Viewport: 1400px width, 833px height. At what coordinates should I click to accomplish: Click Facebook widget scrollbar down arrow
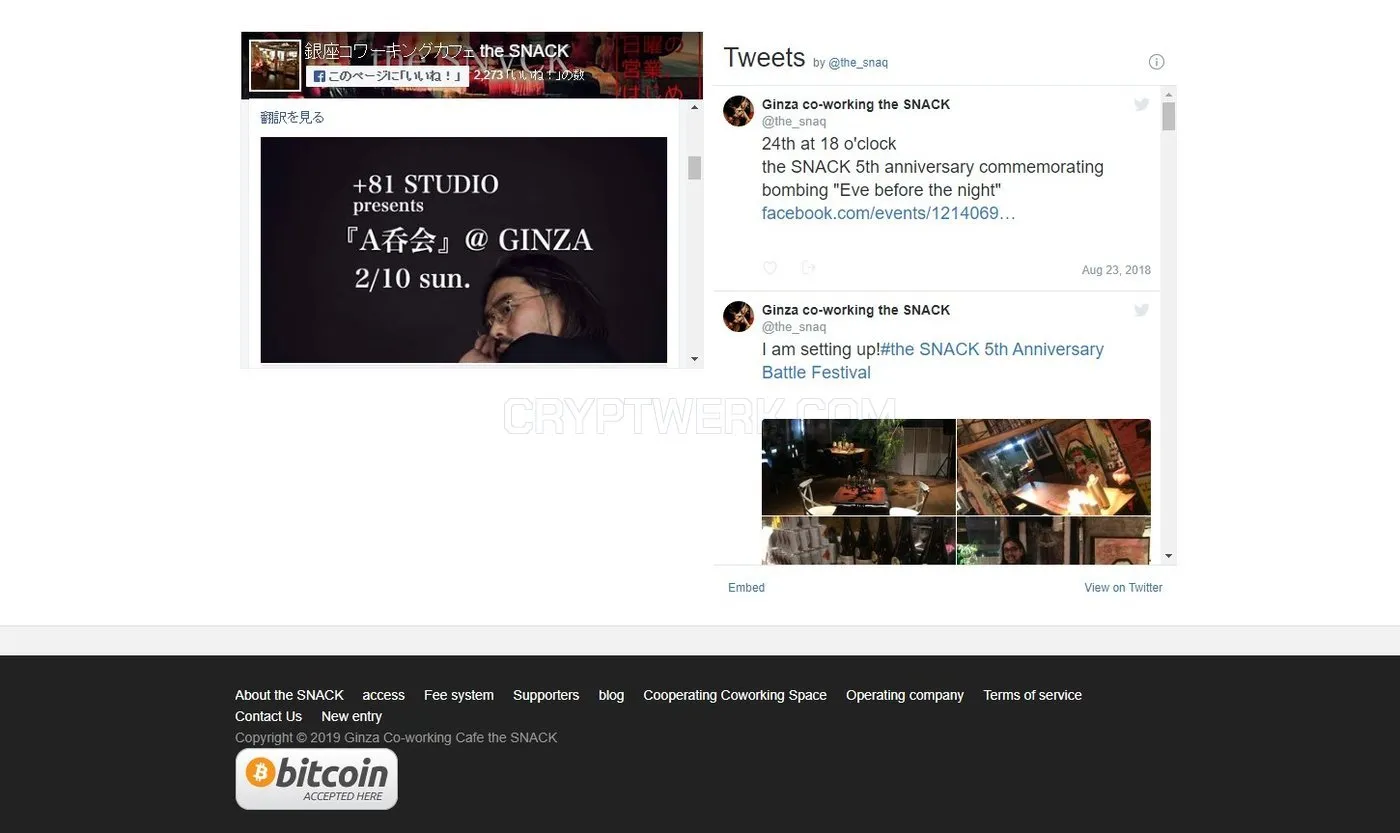click(x=695, y=359)
